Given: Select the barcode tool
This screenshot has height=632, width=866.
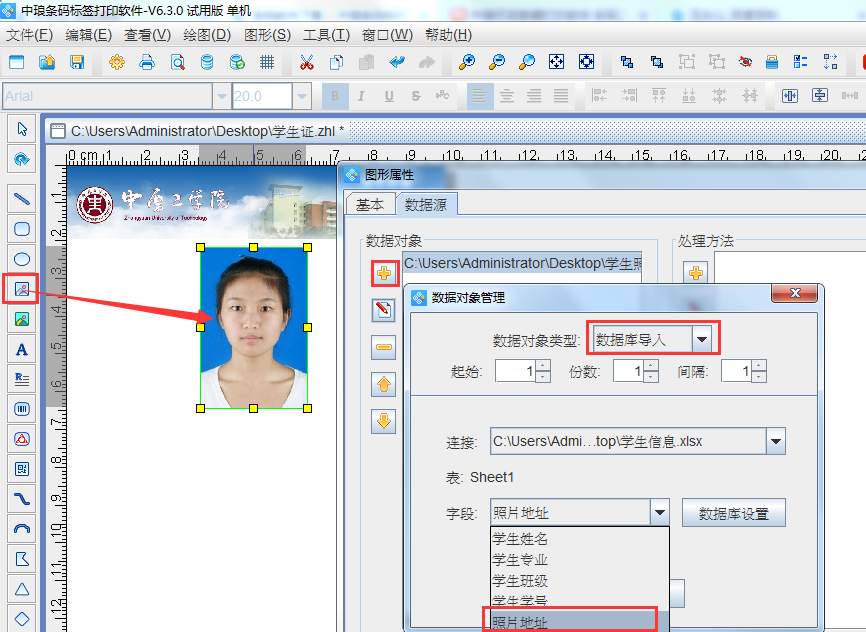Looking at the screenshot, I should click(x=22, y=409).
